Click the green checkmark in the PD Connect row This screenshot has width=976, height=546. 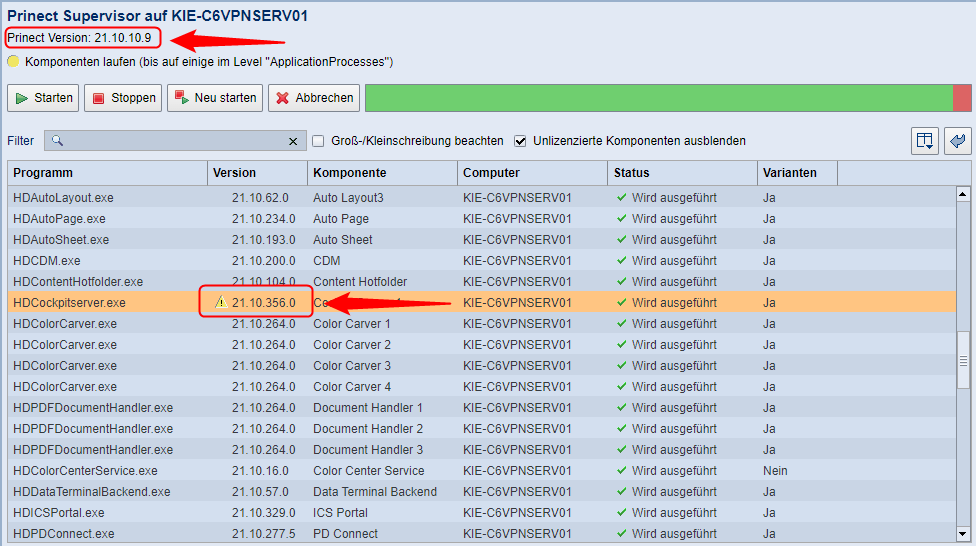coord(621,534)
